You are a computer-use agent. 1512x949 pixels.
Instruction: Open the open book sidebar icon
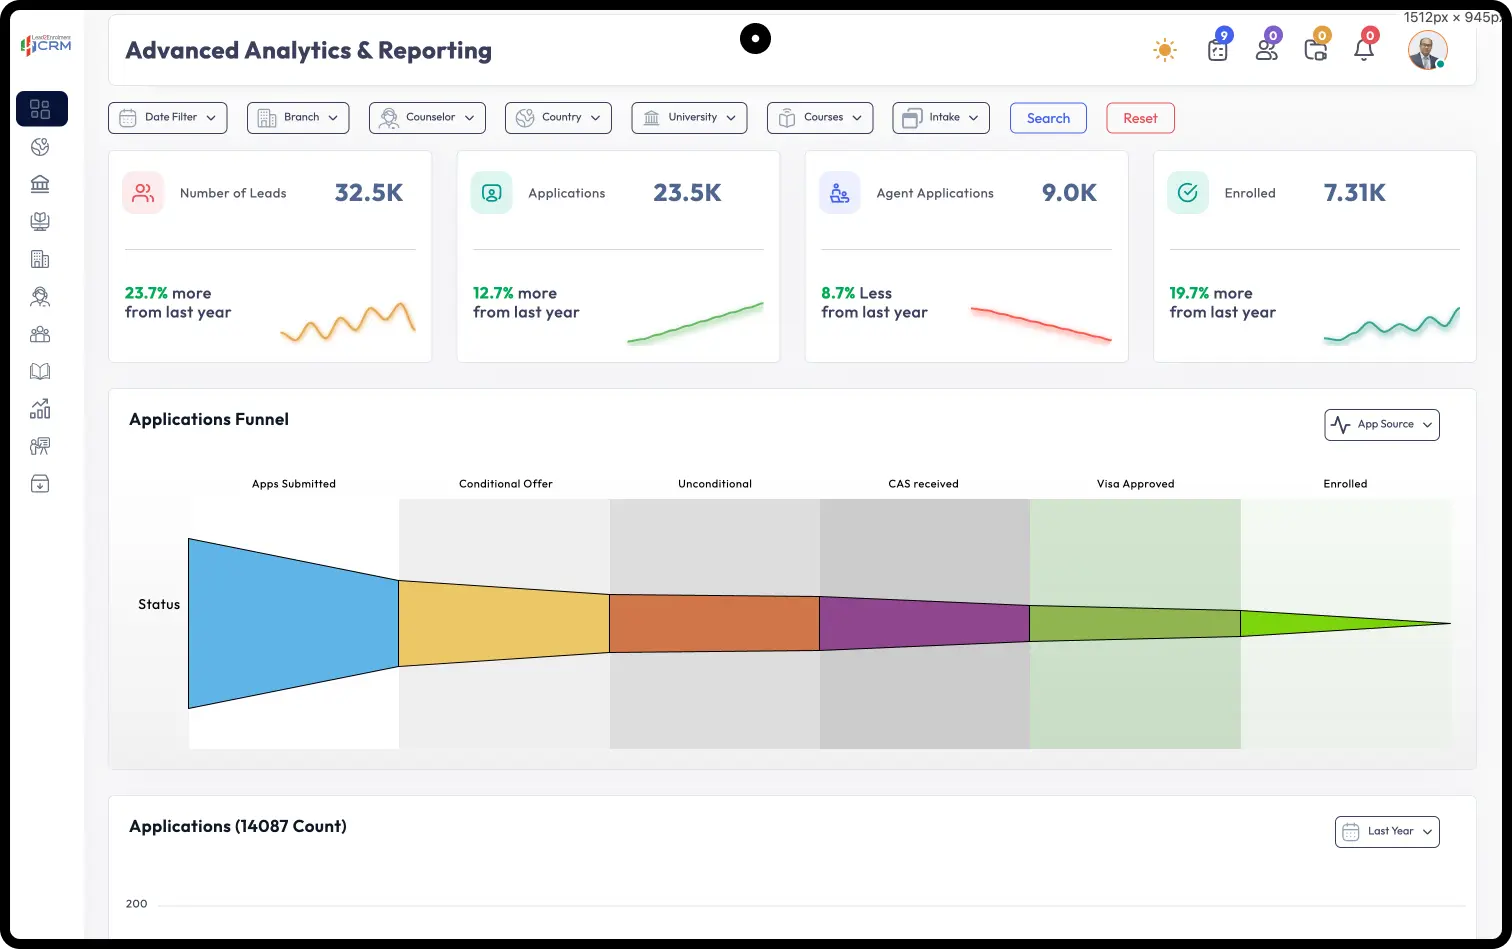(x=40, y=372)
